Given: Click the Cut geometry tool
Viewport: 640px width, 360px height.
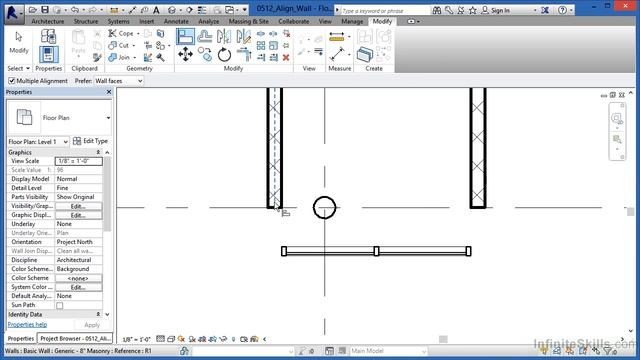Looking at the screenshot, I should [119, 45].
